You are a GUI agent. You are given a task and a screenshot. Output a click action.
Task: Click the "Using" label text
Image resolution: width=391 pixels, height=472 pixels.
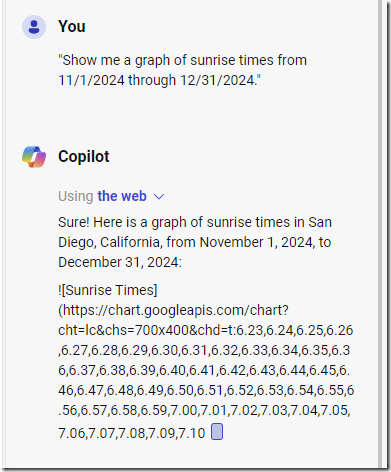pos(76,196)
